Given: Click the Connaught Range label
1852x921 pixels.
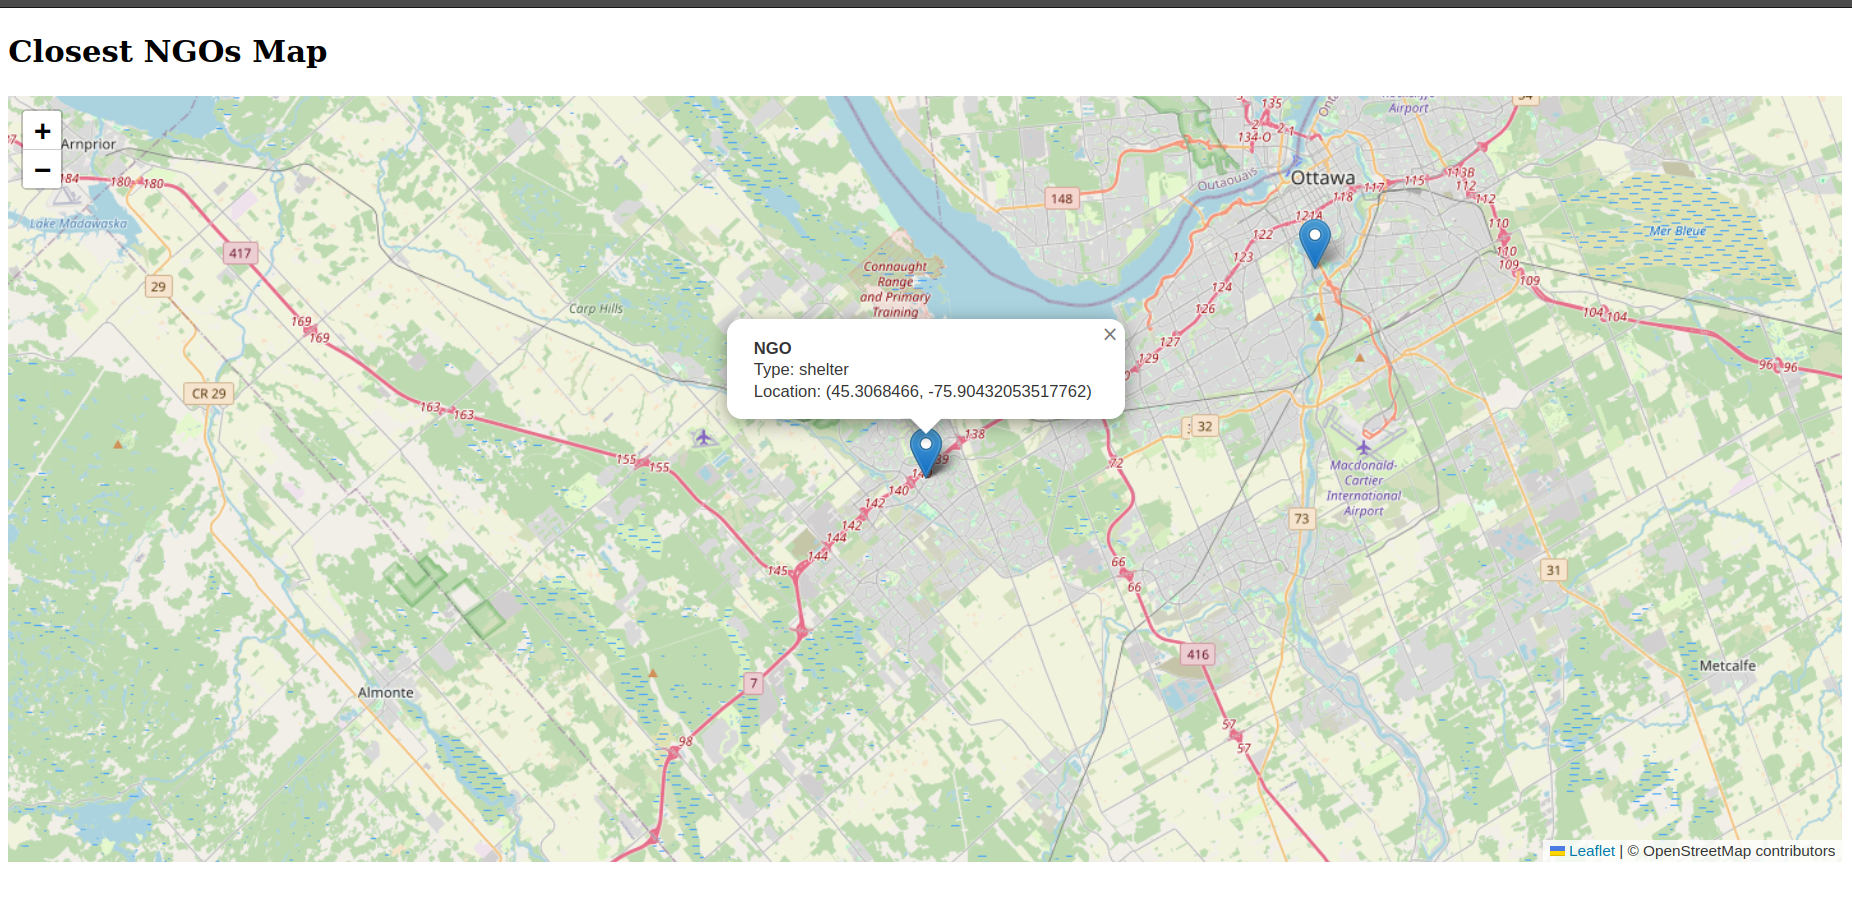Looking at the screenshot, I should [x=895, y=289].
